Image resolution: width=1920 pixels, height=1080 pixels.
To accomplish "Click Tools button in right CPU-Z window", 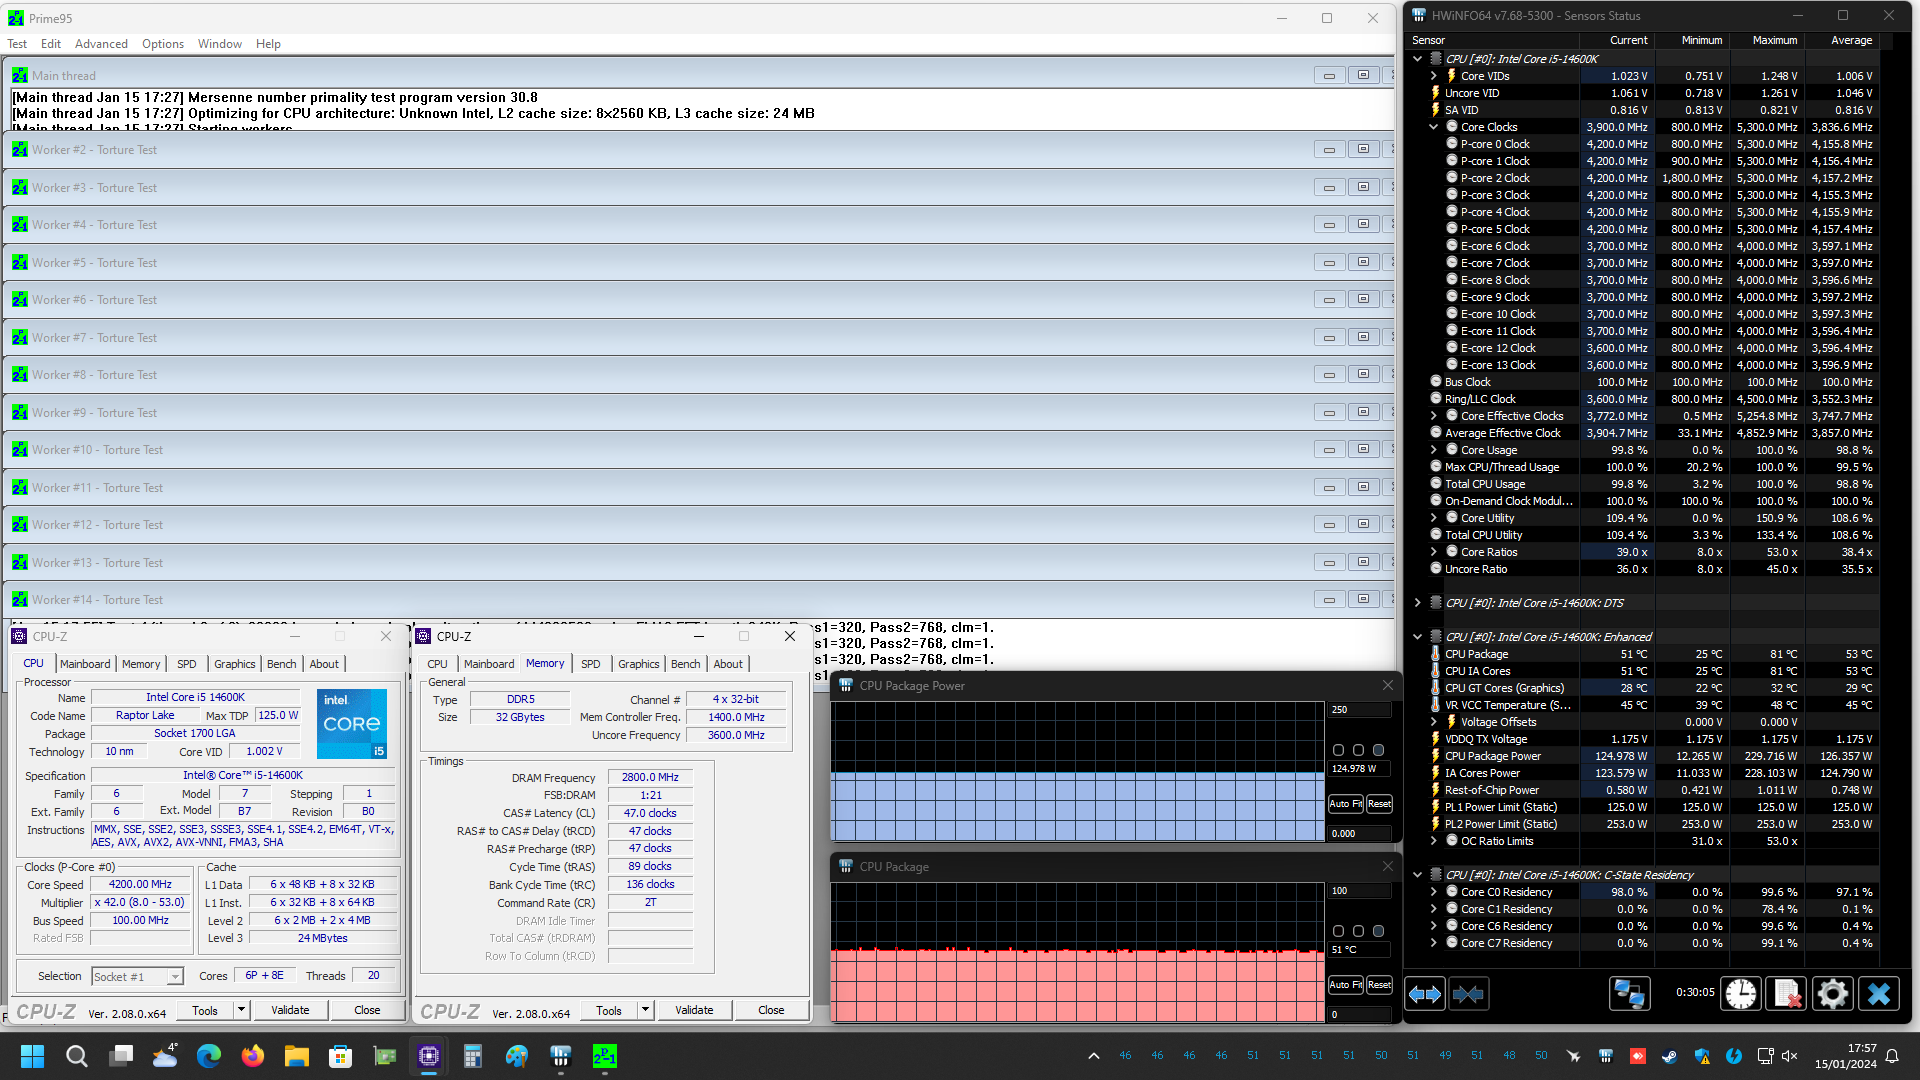I will (x=608, y=1010).
